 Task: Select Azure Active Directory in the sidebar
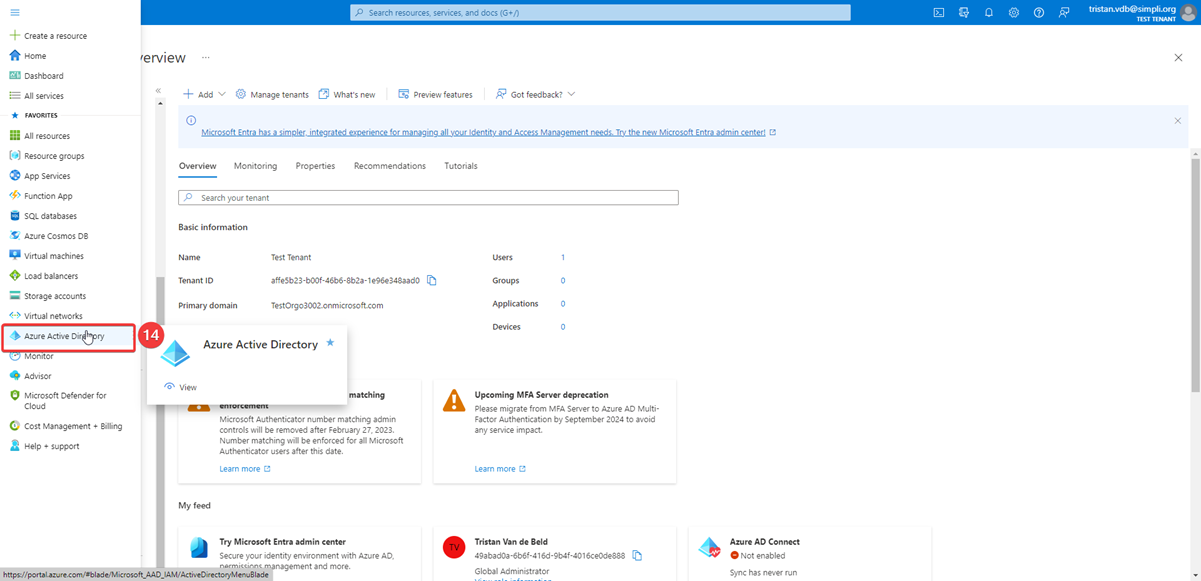tap(65, 336)
